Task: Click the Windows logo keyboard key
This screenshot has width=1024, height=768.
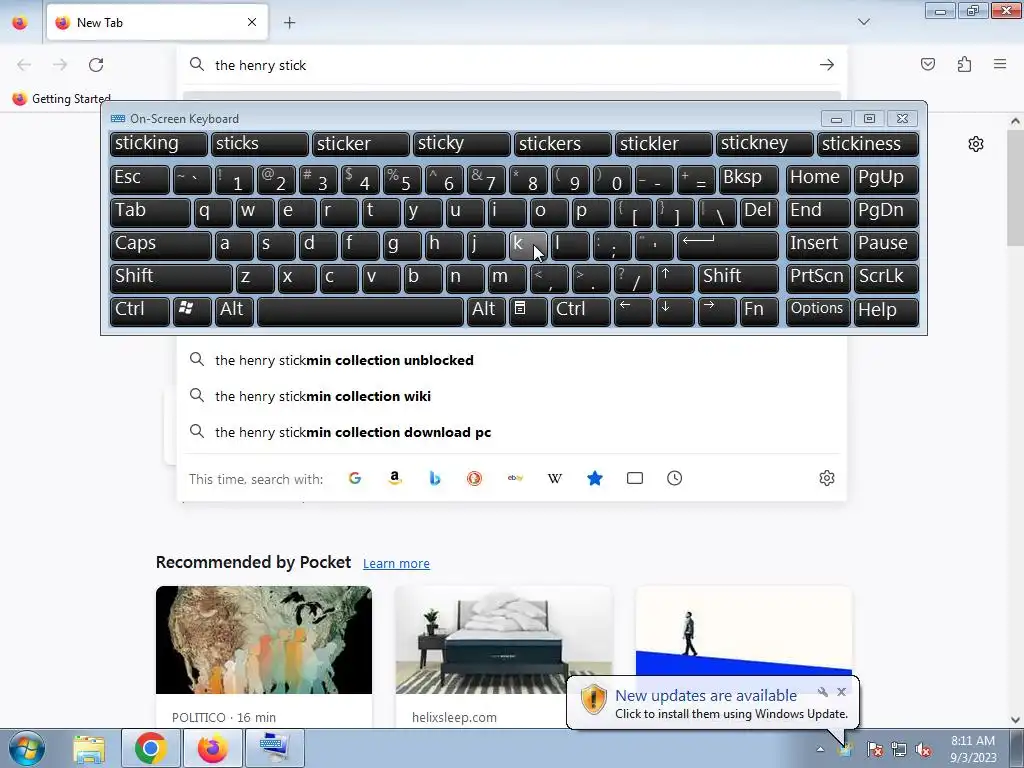Action: (x=192, y=312)
